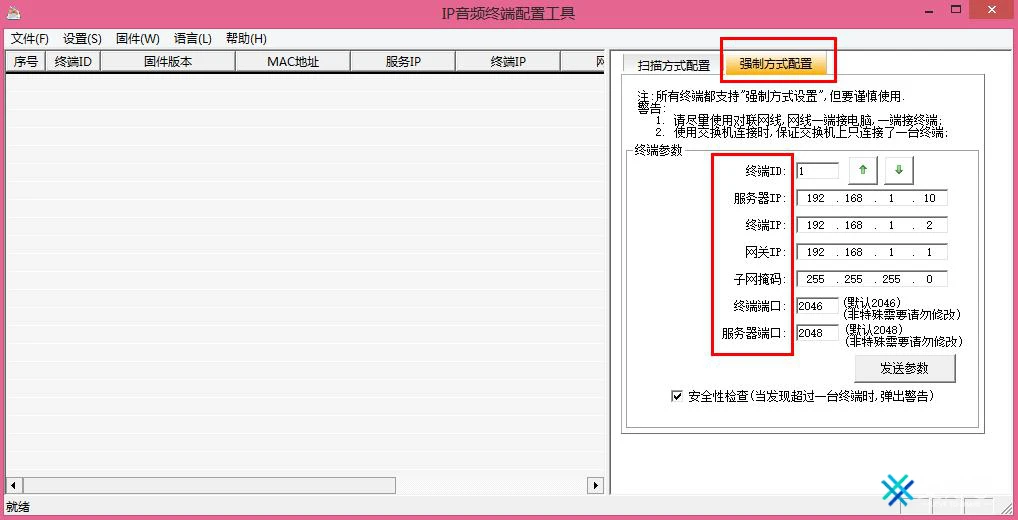
Task: Click the MAC地址 column header
Action: (x=293, y=62)
